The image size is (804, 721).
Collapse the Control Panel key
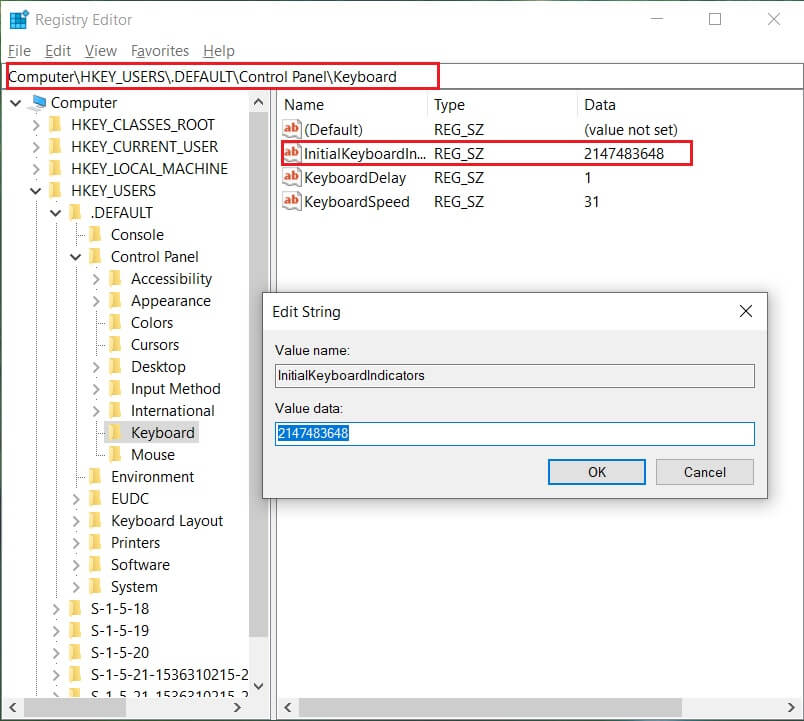click(74, 256)
